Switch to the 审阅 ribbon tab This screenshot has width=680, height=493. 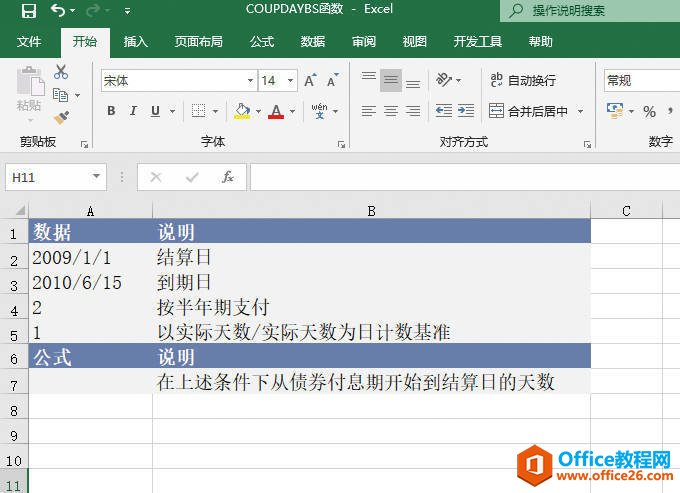pyautogui.click(x=364, y=42)
